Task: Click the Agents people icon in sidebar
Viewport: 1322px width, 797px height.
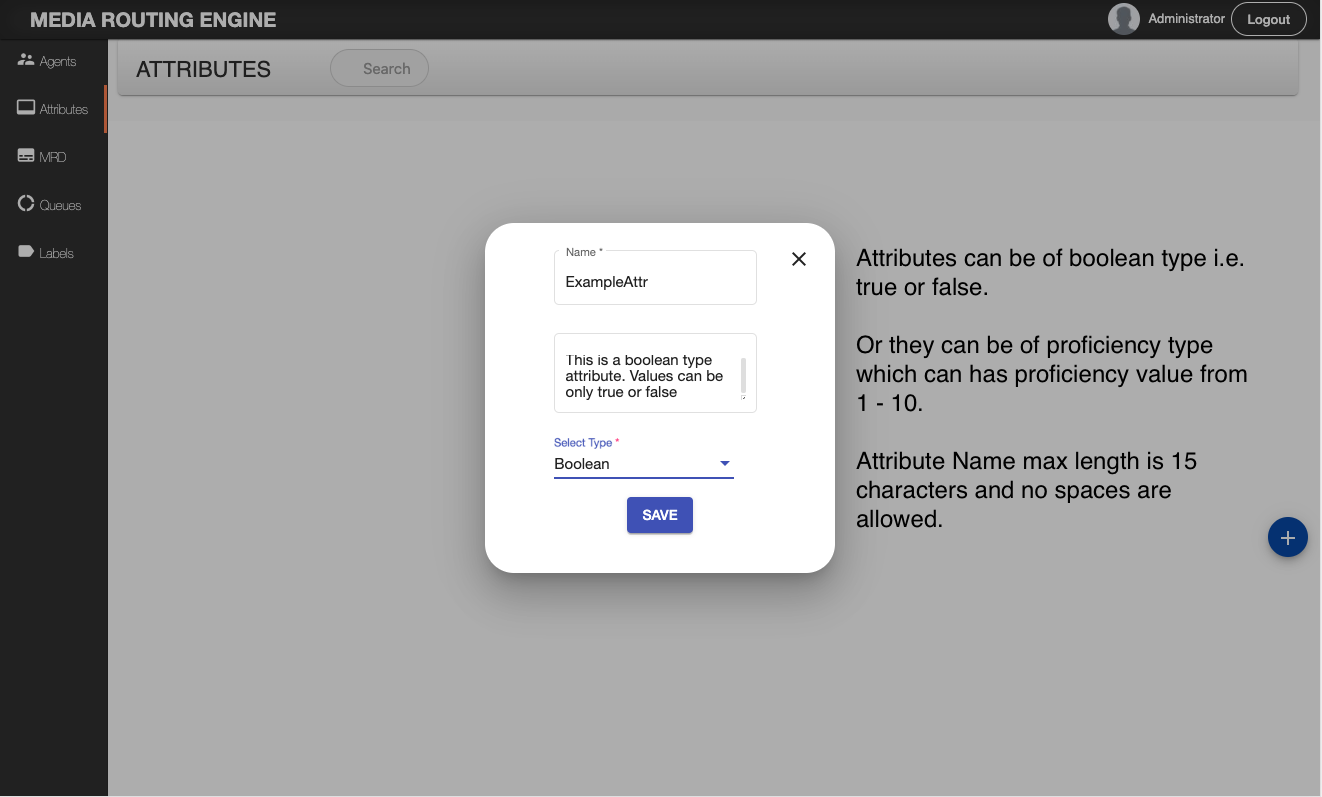Action: [26, 60]
